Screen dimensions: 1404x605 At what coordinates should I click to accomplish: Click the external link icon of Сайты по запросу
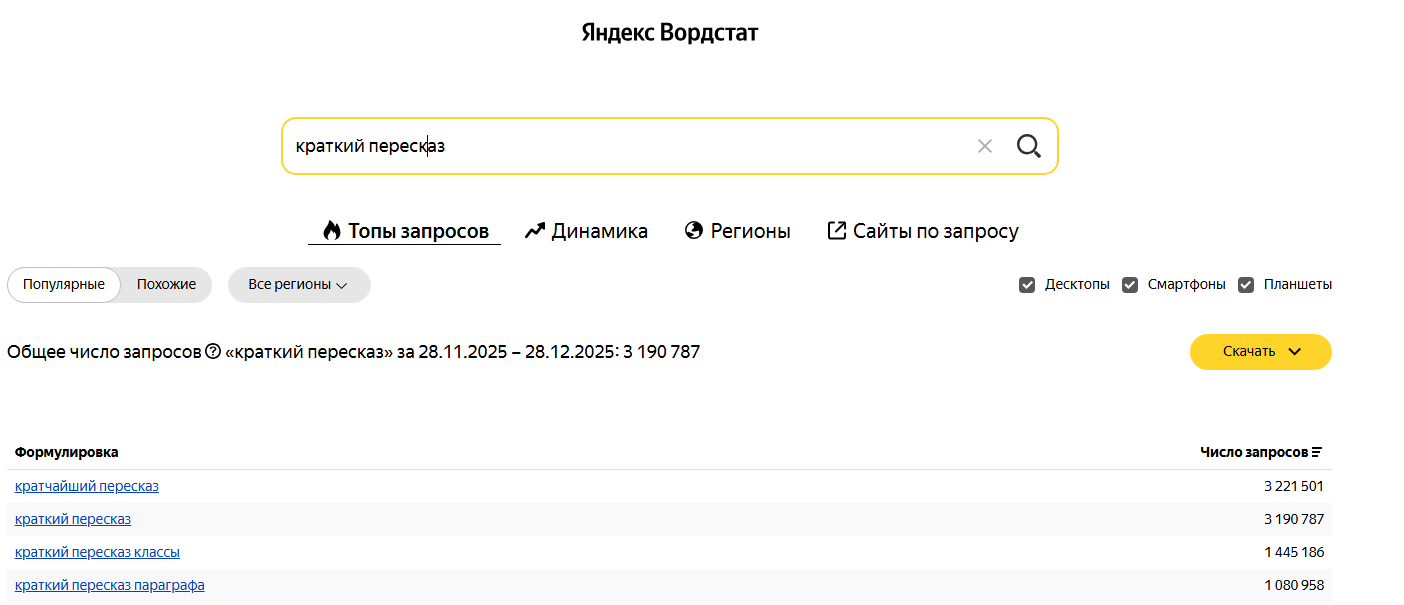(x=837, y=231)
